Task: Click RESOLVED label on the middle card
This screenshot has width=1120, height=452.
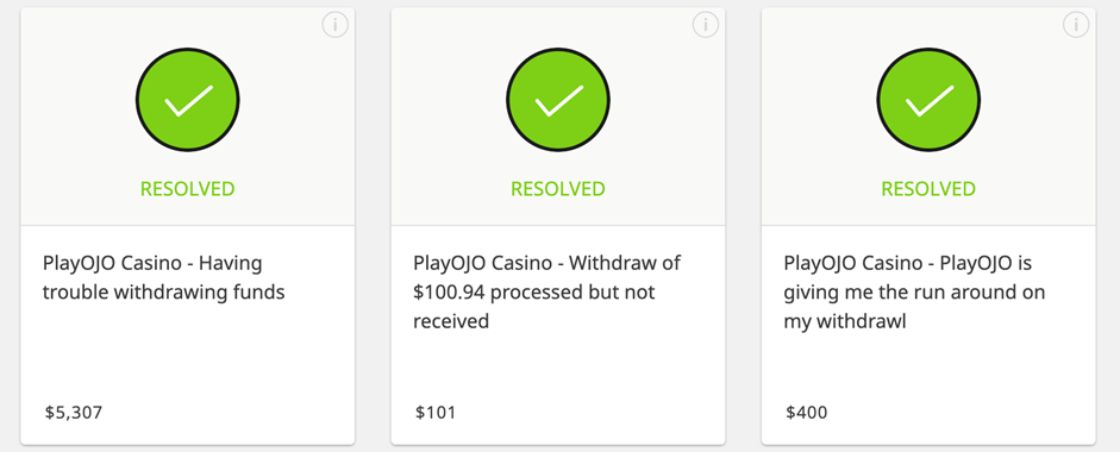Action: point(558,189)
